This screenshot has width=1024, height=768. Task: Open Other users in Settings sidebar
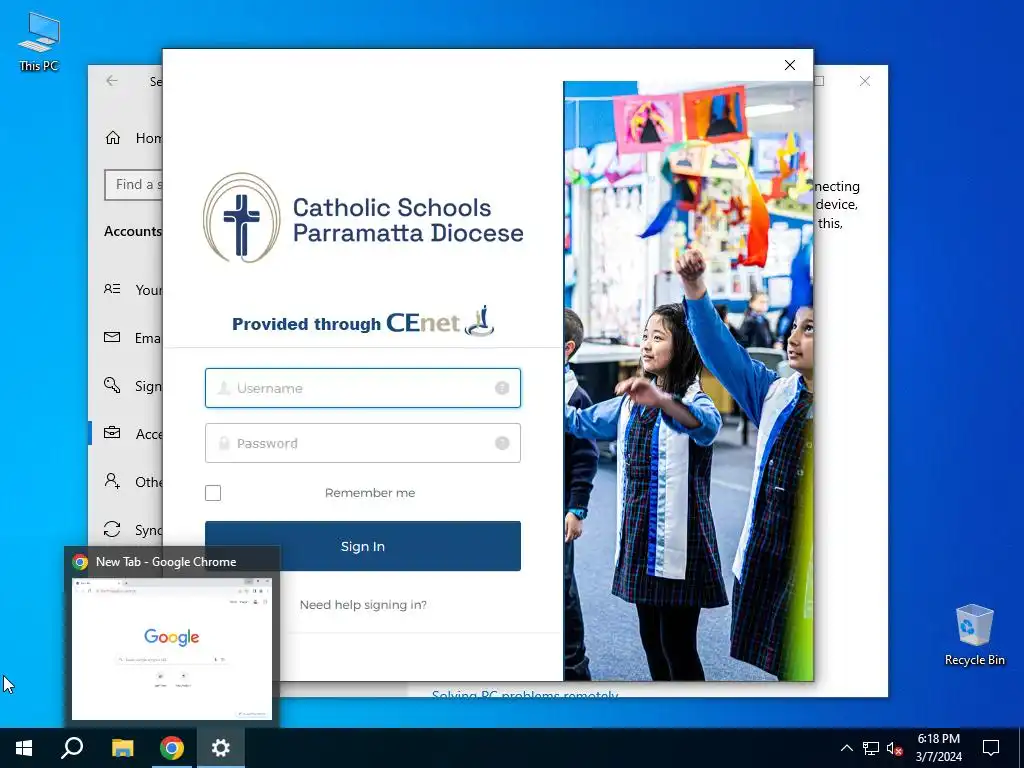click(x=133, y=481)
